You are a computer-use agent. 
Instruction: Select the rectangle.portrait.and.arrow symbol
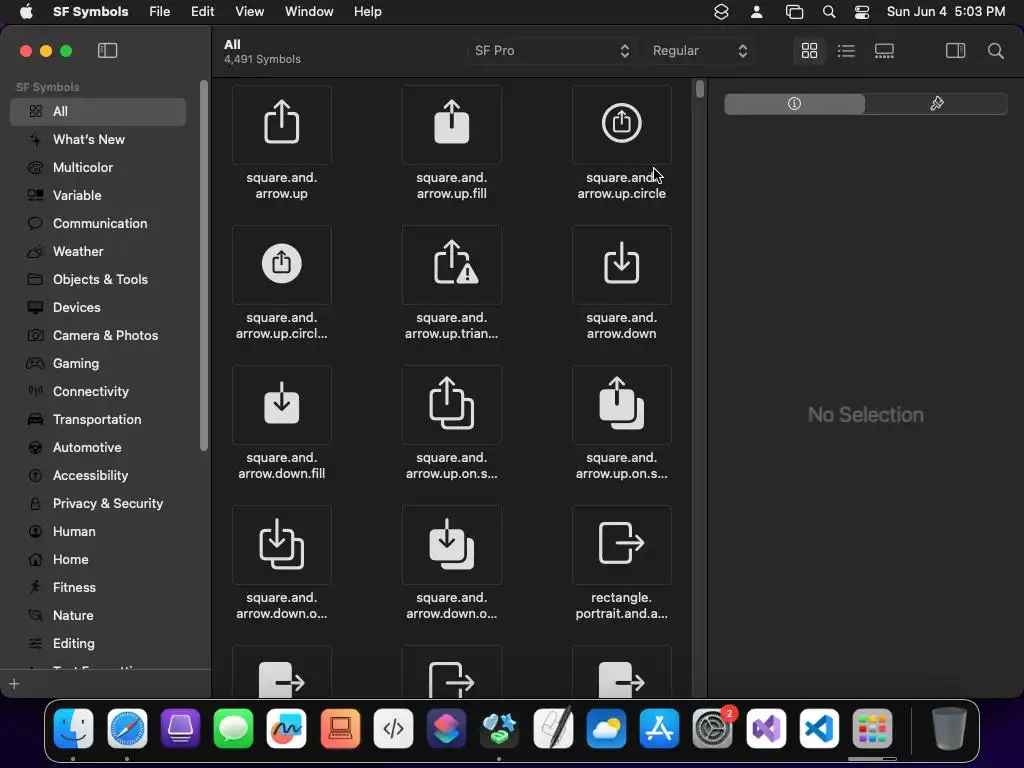click(621, 545)
